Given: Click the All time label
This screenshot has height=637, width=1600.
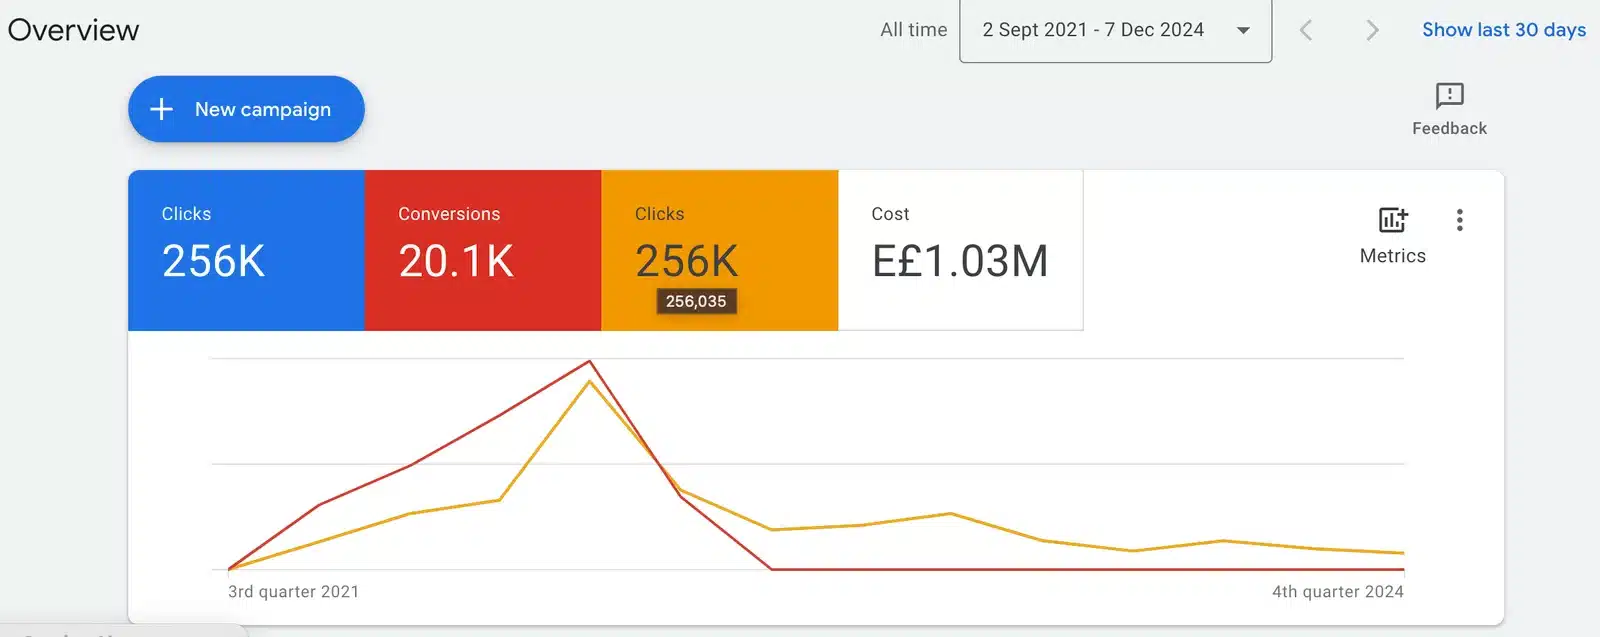Looking at the screenshot, I should pos(913,30).
